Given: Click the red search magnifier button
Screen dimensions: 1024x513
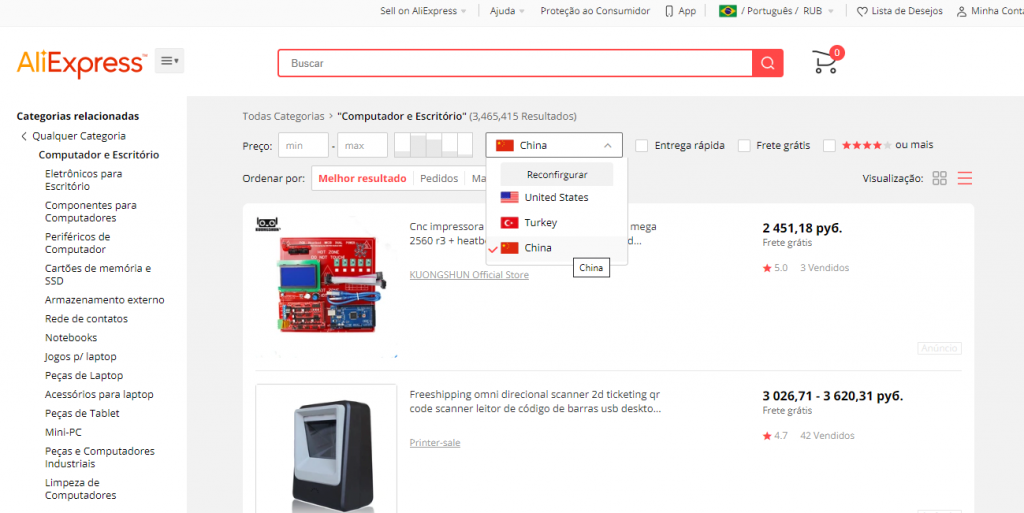Looking at the screenshot, I should (767, 63).
